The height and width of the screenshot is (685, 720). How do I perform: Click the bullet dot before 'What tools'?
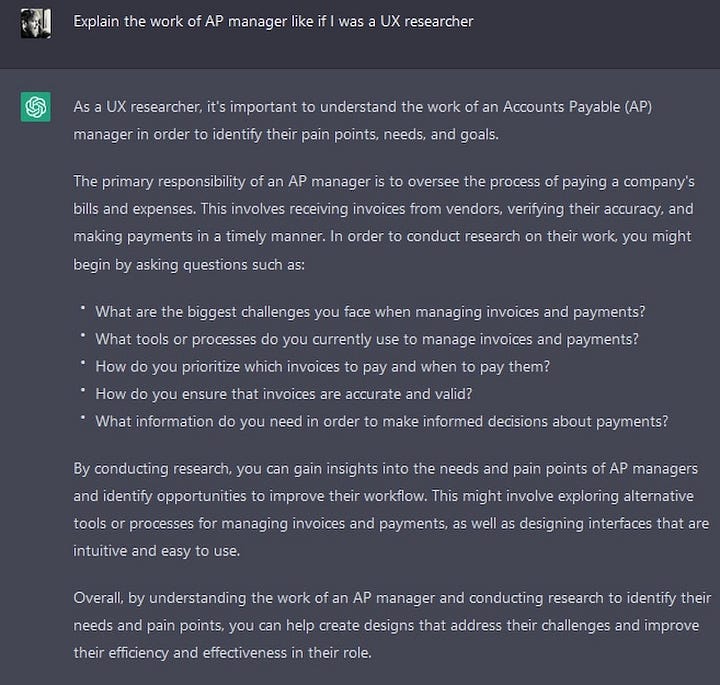tap(83, 336)
